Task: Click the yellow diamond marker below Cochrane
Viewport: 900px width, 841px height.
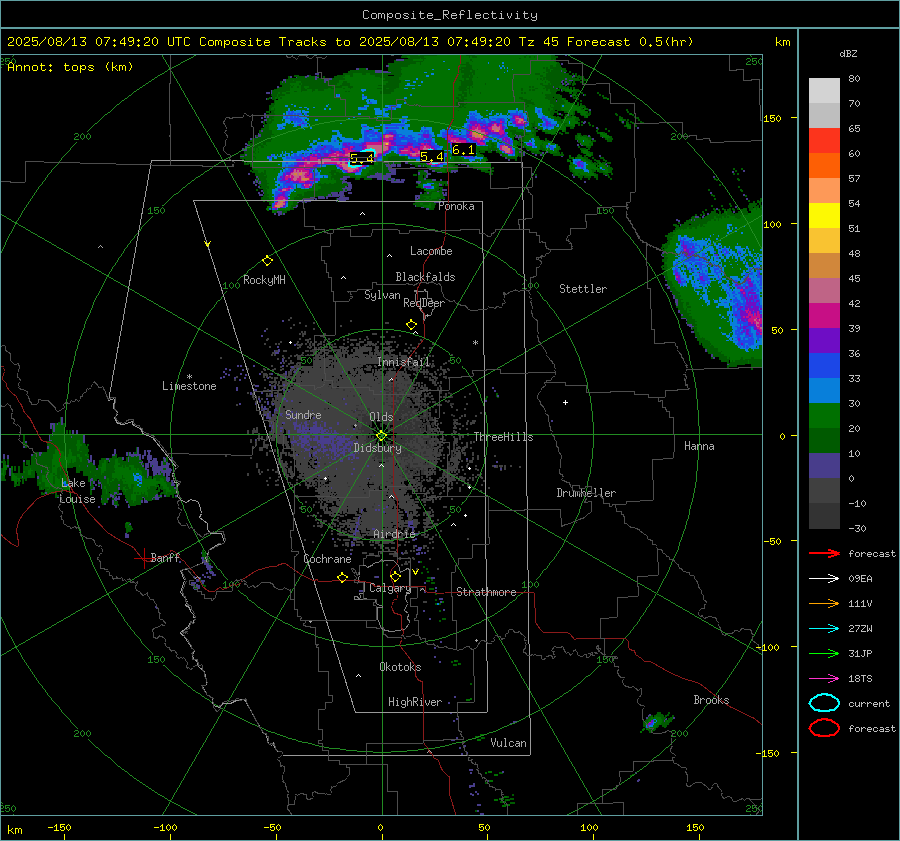Action: 343,577
